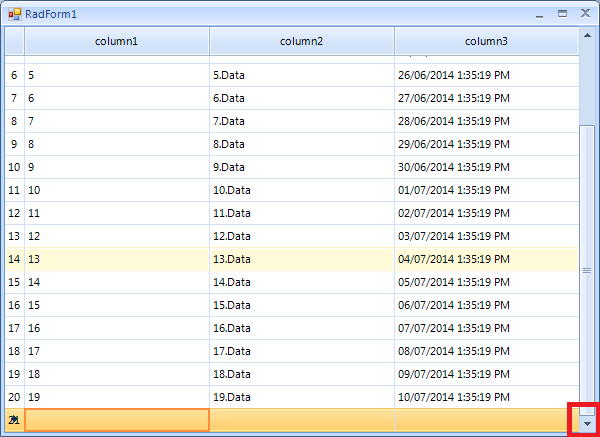Click the new row column2 cell

pyautogui.click(x=302, y=420)
